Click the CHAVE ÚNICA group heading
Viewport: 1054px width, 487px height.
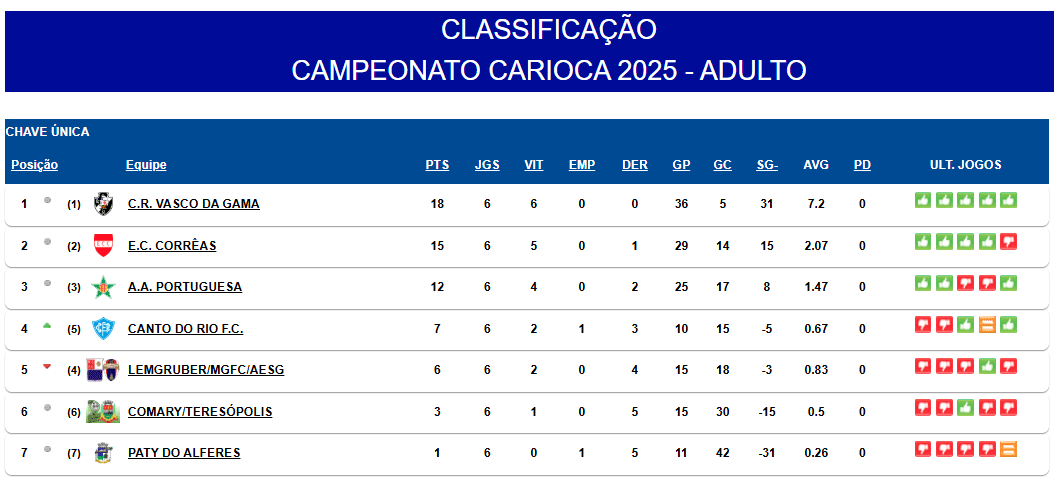tap(48, 132)
